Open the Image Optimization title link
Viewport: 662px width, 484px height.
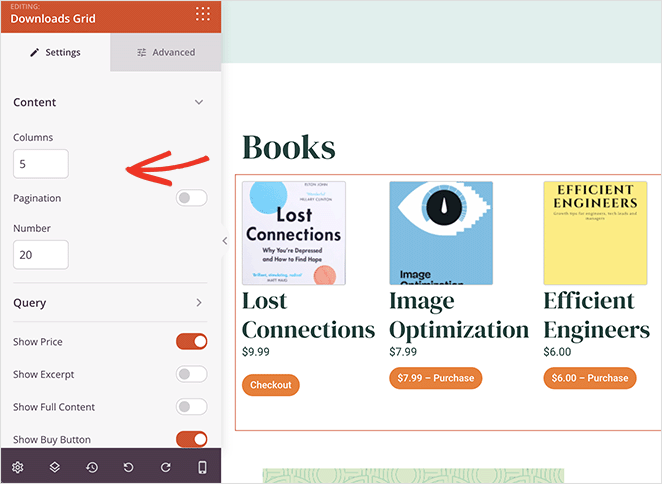(459, 316)
